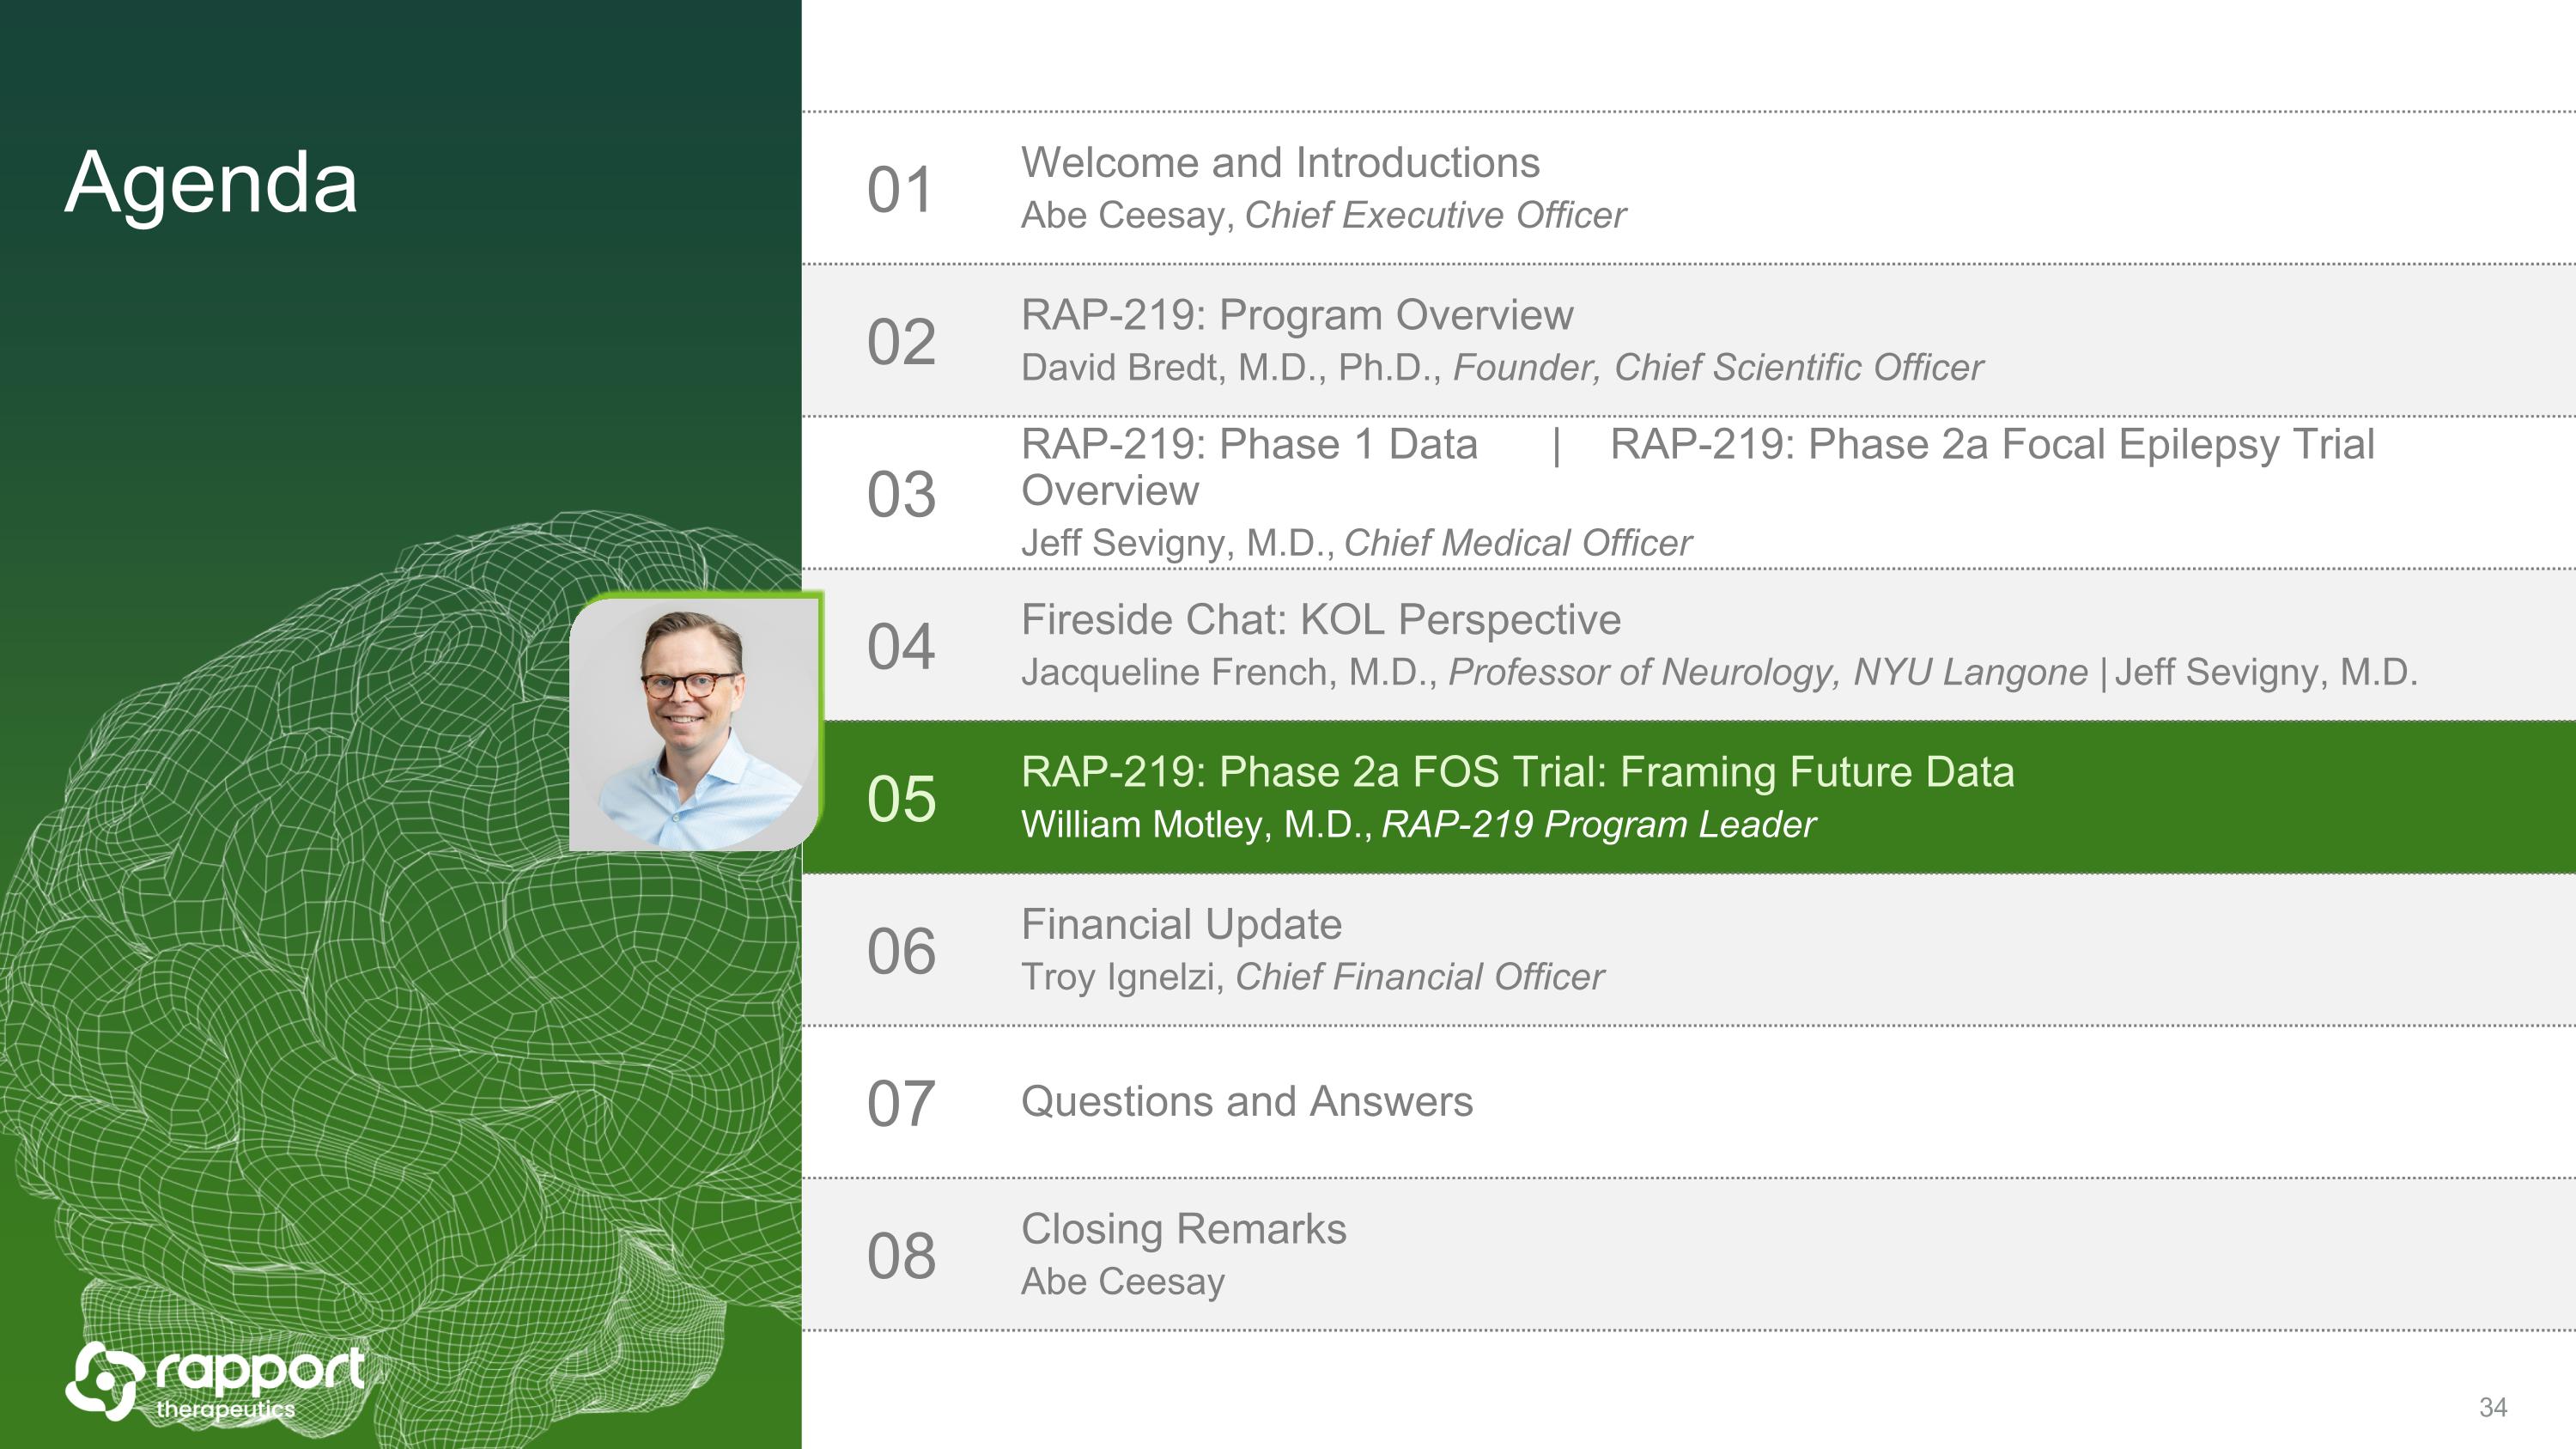Click RAP-219: Phase 1 Data heading
The image size is (2576, 1449).
[1248, 445]
